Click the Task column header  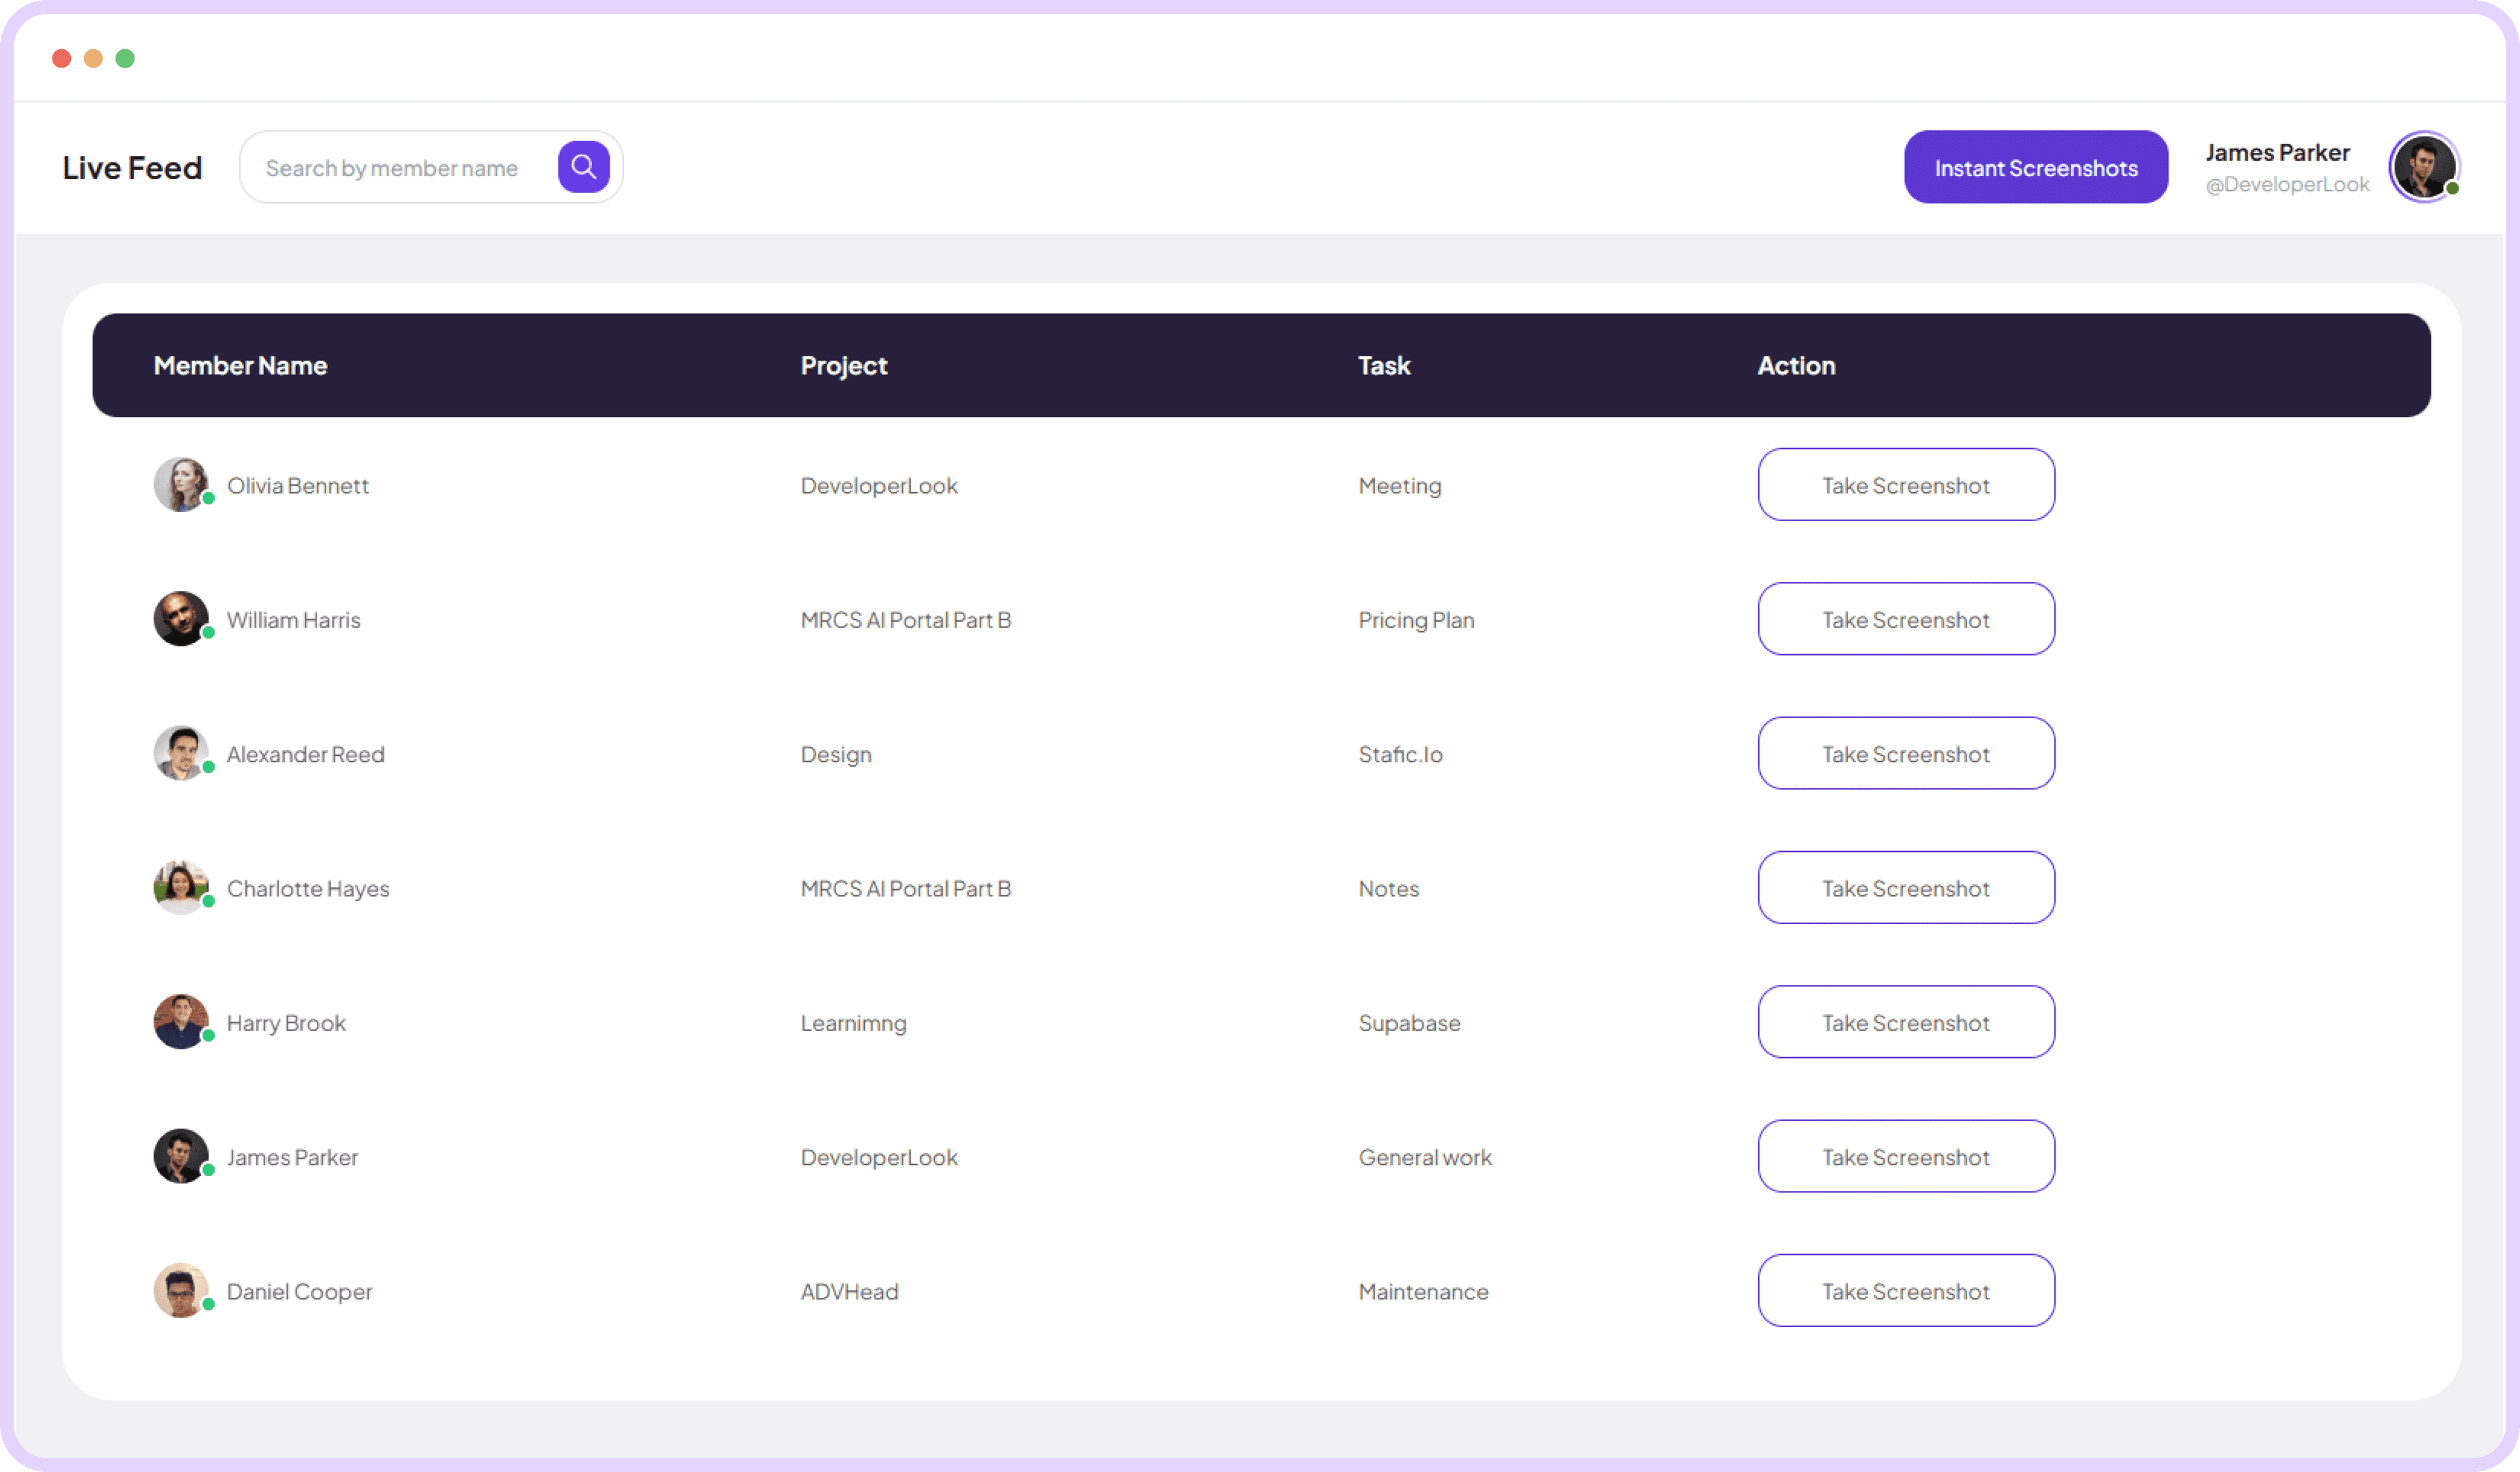(x=1384, y=365)
